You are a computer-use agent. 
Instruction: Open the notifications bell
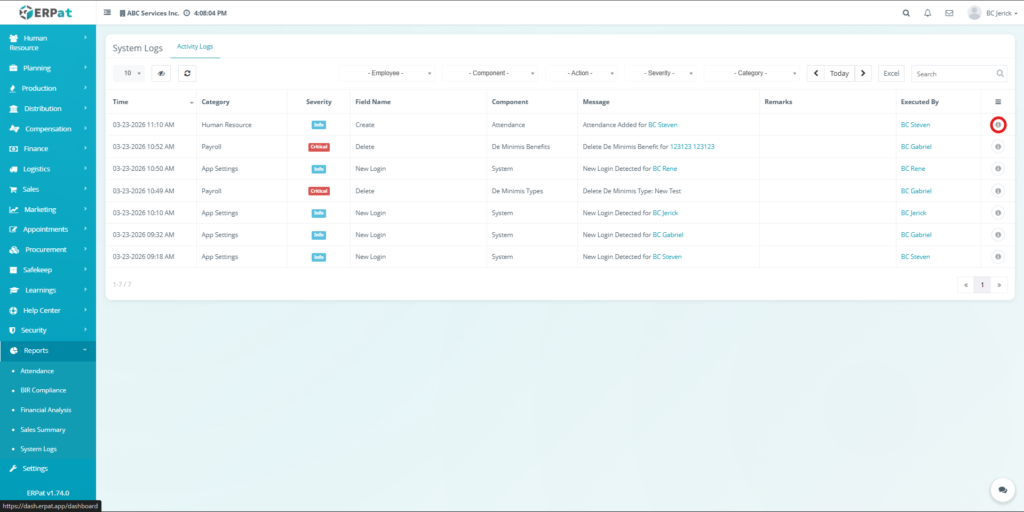tap(927, 13)
